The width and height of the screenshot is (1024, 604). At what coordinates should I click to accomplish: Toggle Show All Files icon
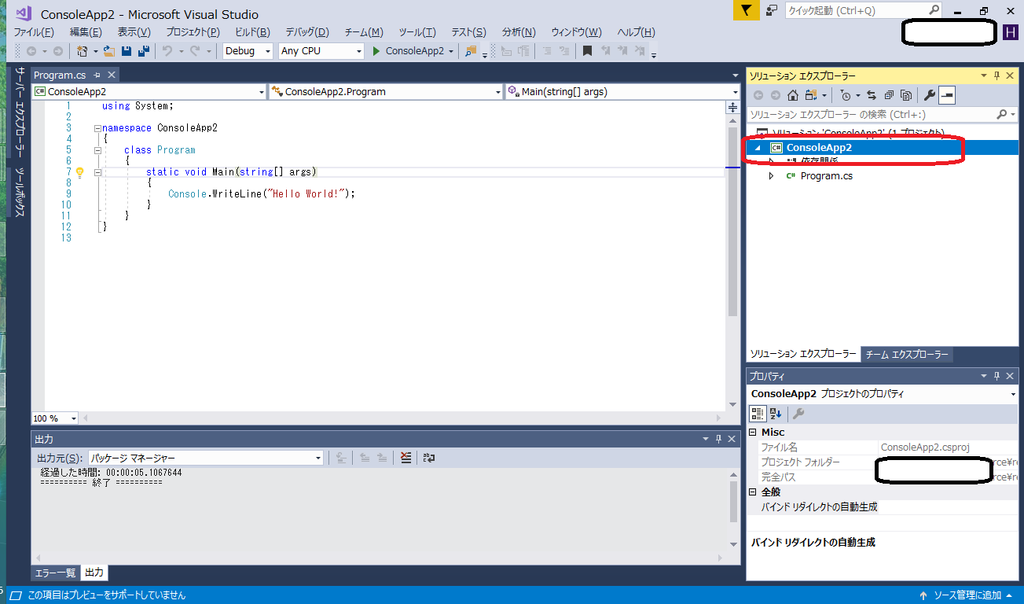coord(906,95)
